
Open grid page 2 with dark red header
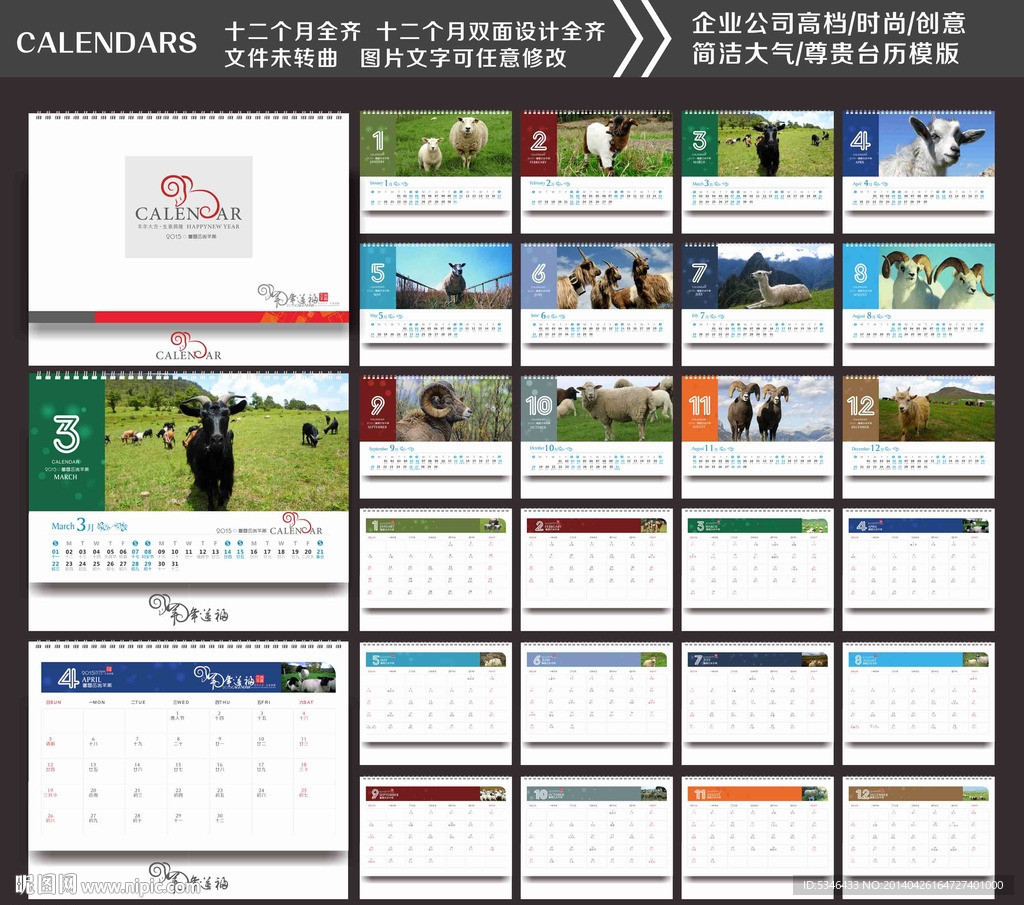click(x=596, y=569)
